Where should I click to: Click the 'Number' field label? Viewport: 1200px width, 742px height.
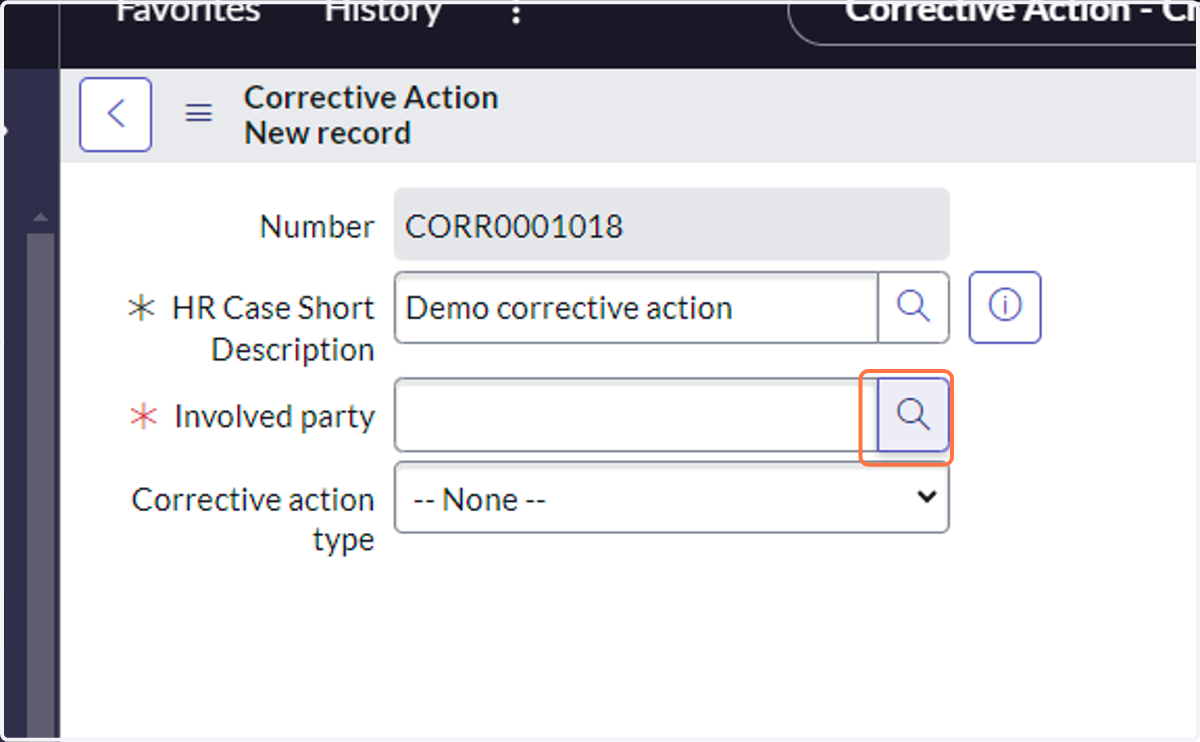[x=317, y=227]
